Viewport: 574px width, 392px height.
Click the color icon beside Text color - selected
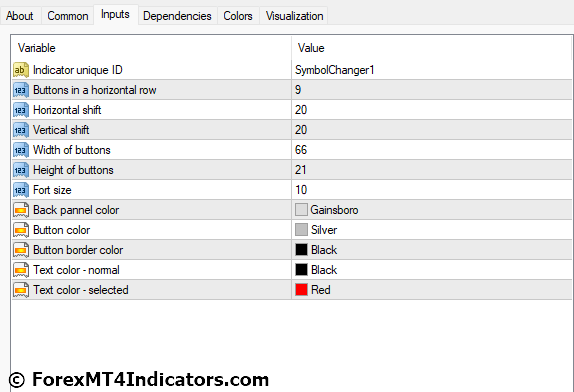(20, 290)
